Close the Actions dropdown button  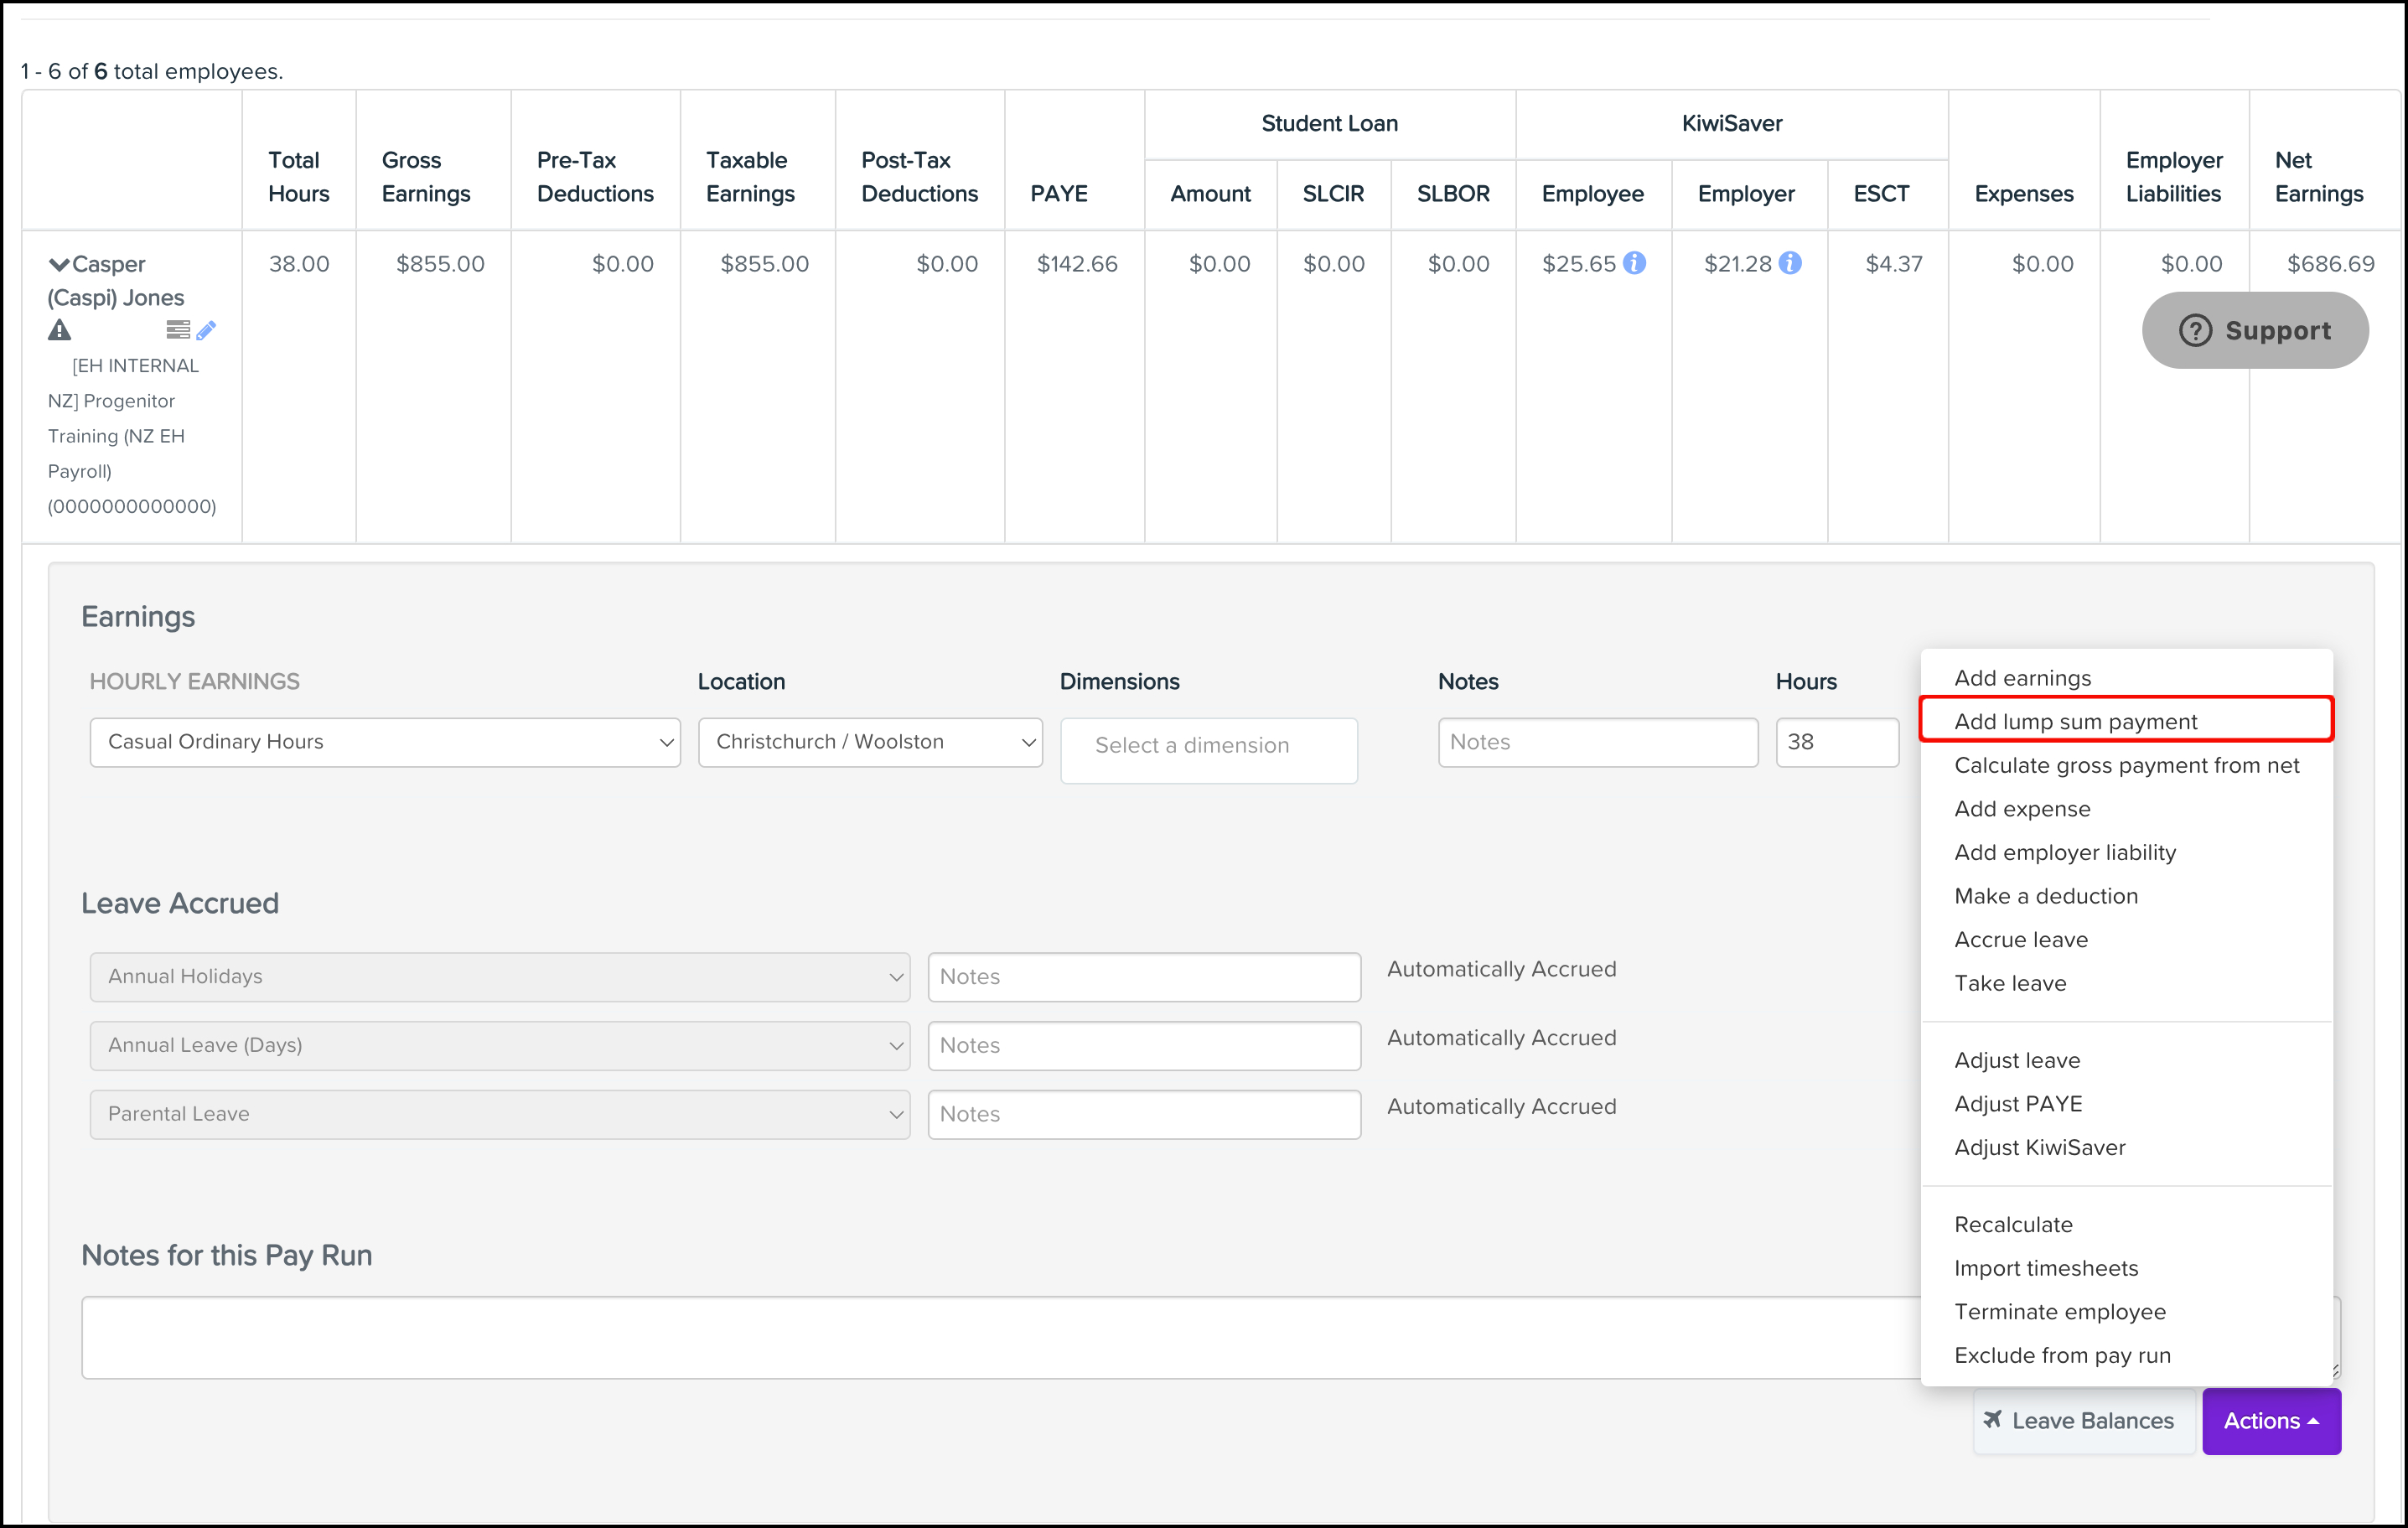(2271, 1421)
